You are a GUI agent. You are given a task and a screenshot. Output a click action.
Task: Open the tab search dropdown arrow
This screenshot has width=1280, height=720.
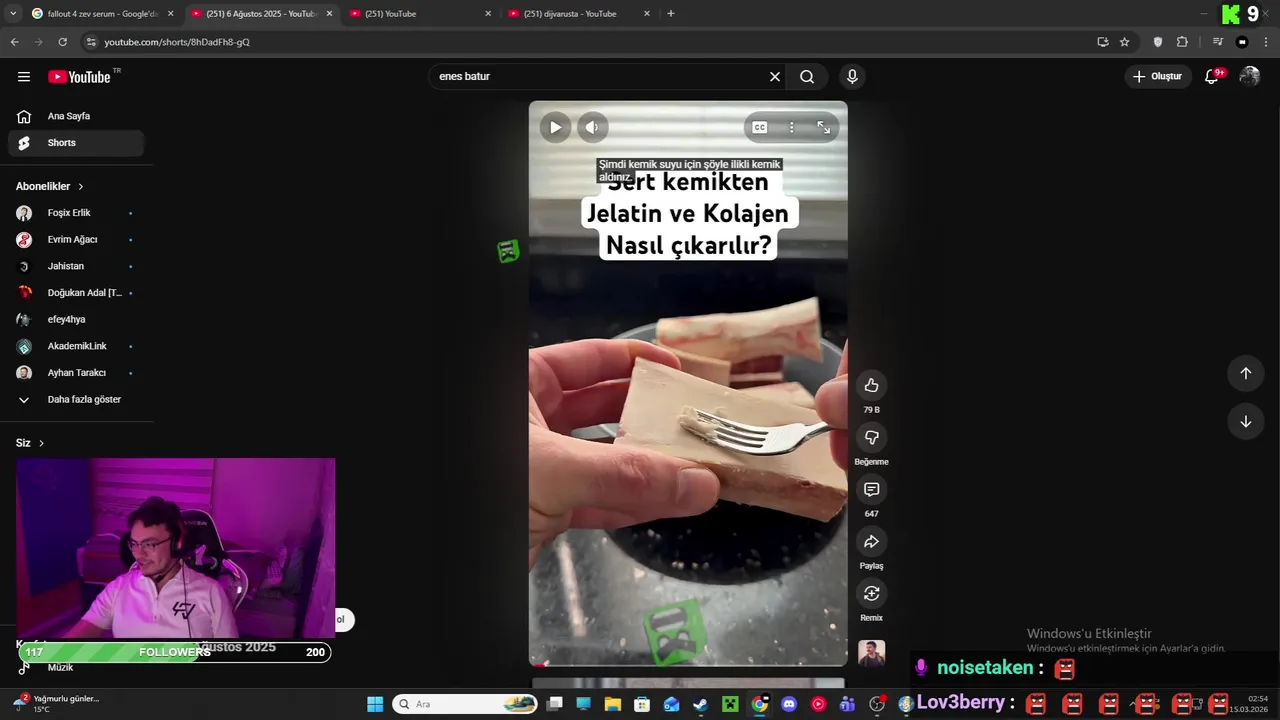(x=12, y=13)
